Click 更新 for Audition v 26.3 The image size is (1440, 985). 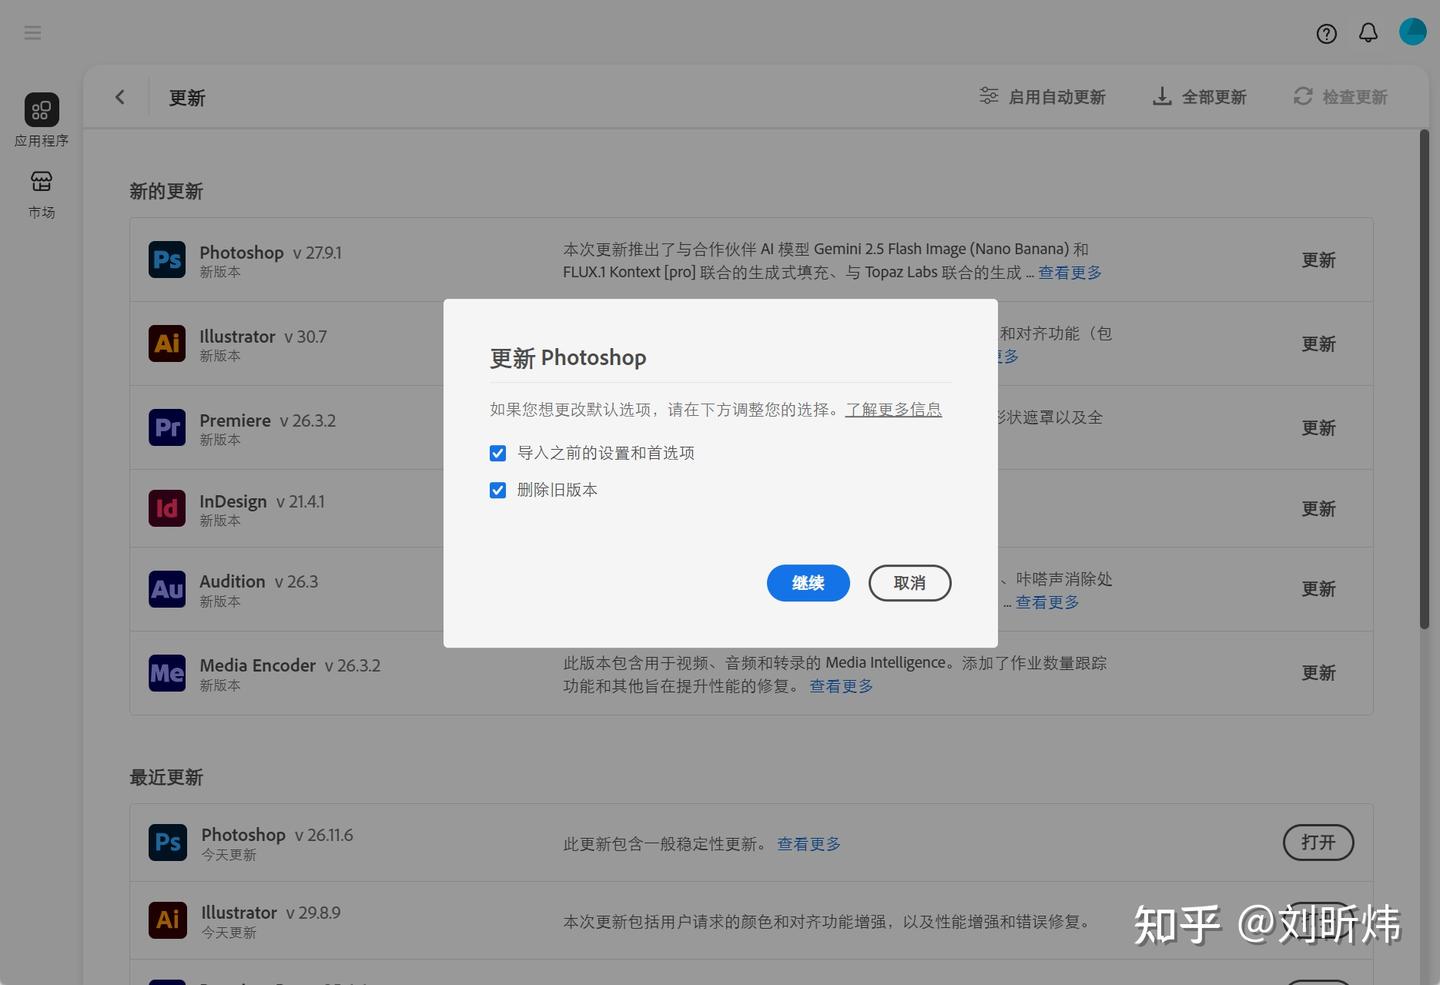pos(1319,589)
